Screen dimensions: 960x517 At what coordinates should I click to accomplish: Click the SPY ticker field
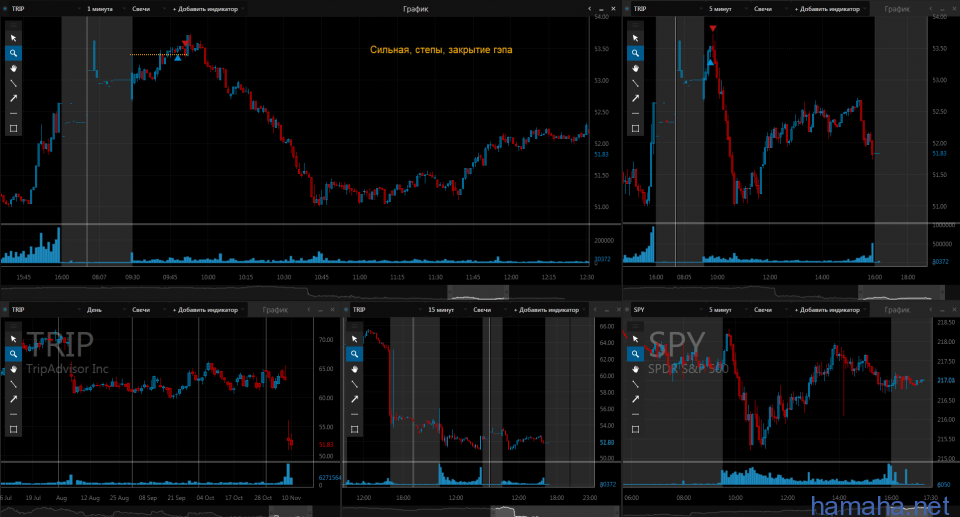667,310
